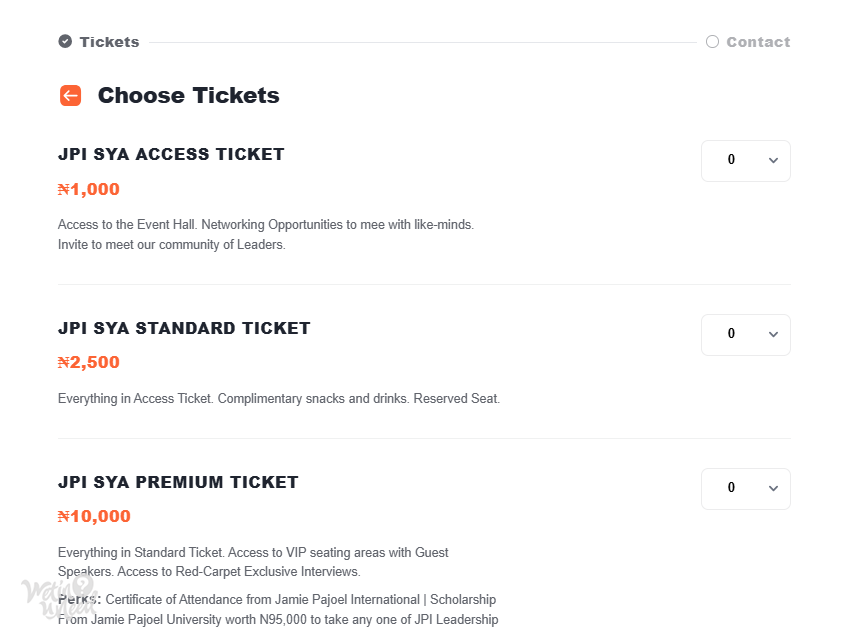Click the orange back arrow icon

pos(70,95)
